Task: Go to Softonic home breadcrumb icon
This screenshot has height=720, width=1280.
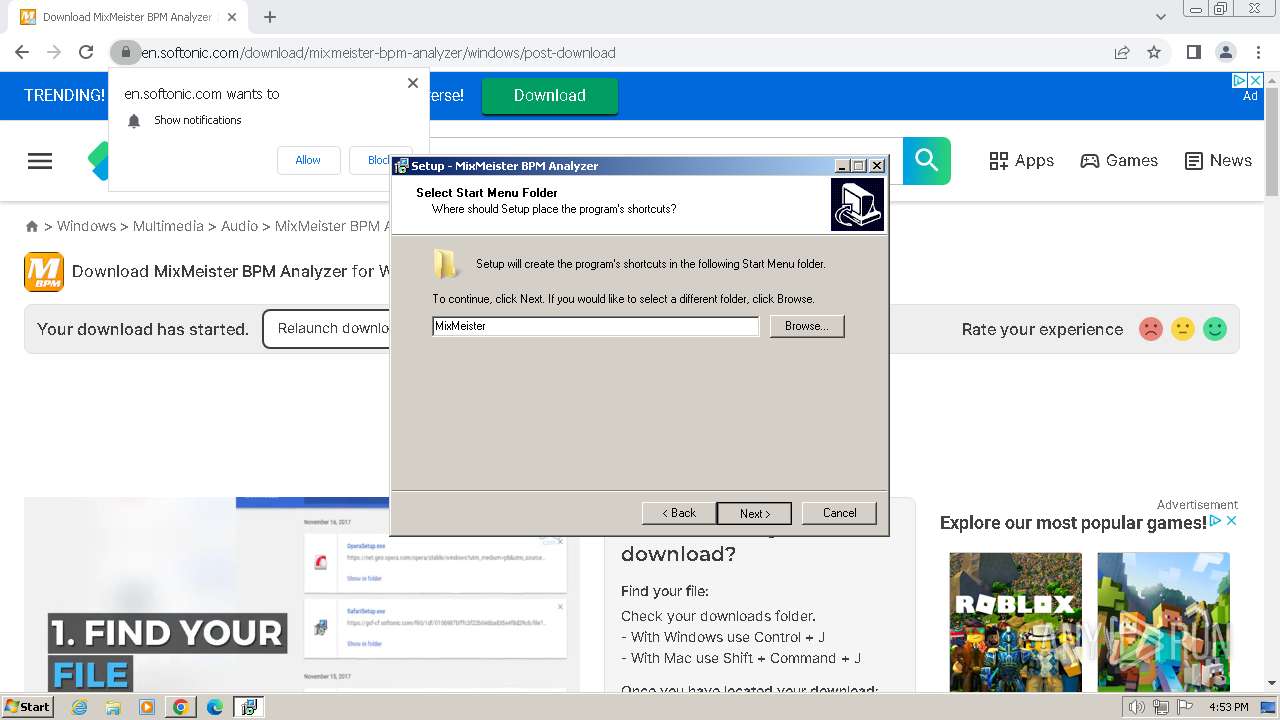Action: pyautogui.click(x=32, y=227)
